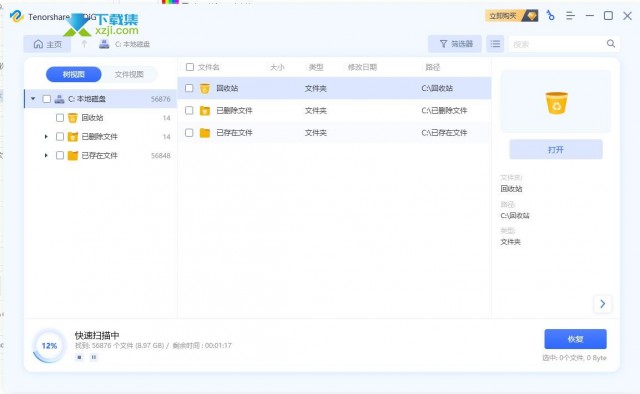
Task: Sort by 修改日期 column header
Action: pos(362,67)
